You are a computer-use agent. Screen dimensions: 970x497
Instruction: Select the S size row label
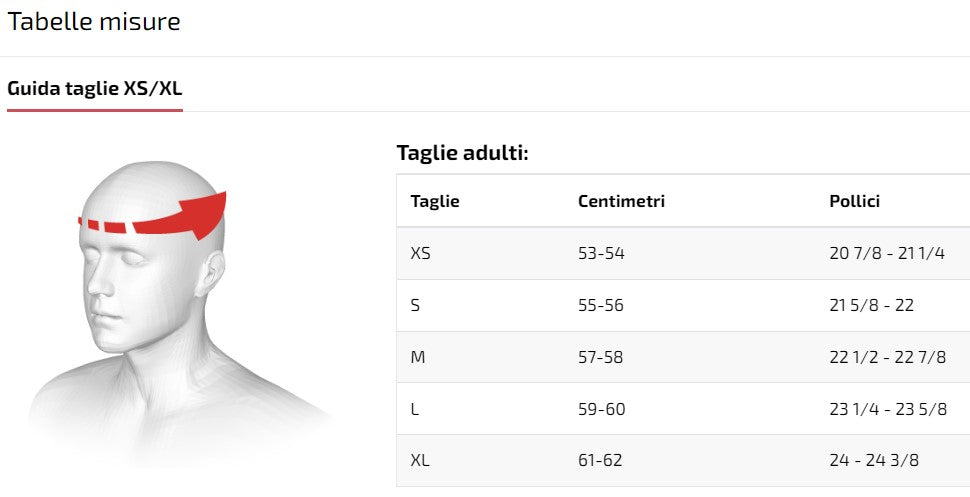coord(415,305)
